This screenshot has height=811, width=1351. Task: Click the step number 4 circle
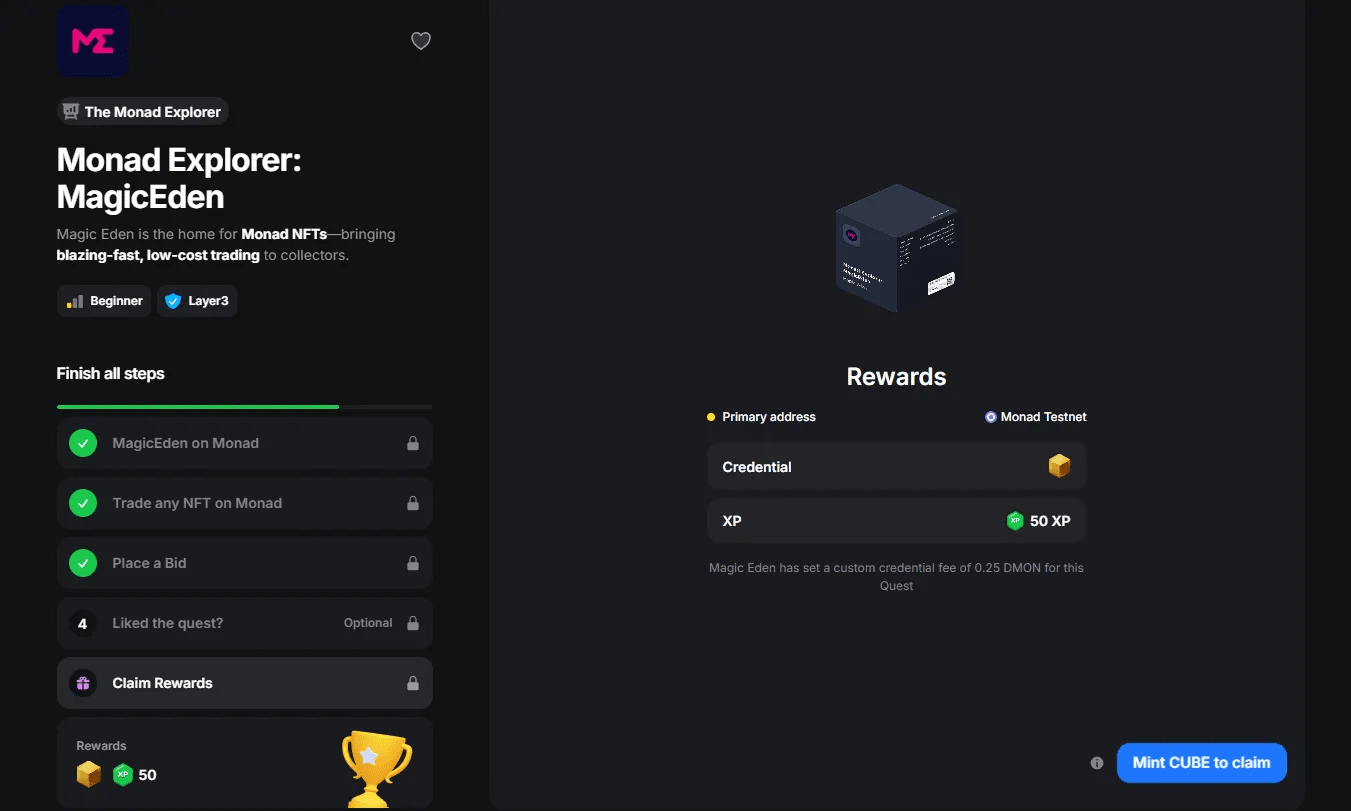point(83,623)
